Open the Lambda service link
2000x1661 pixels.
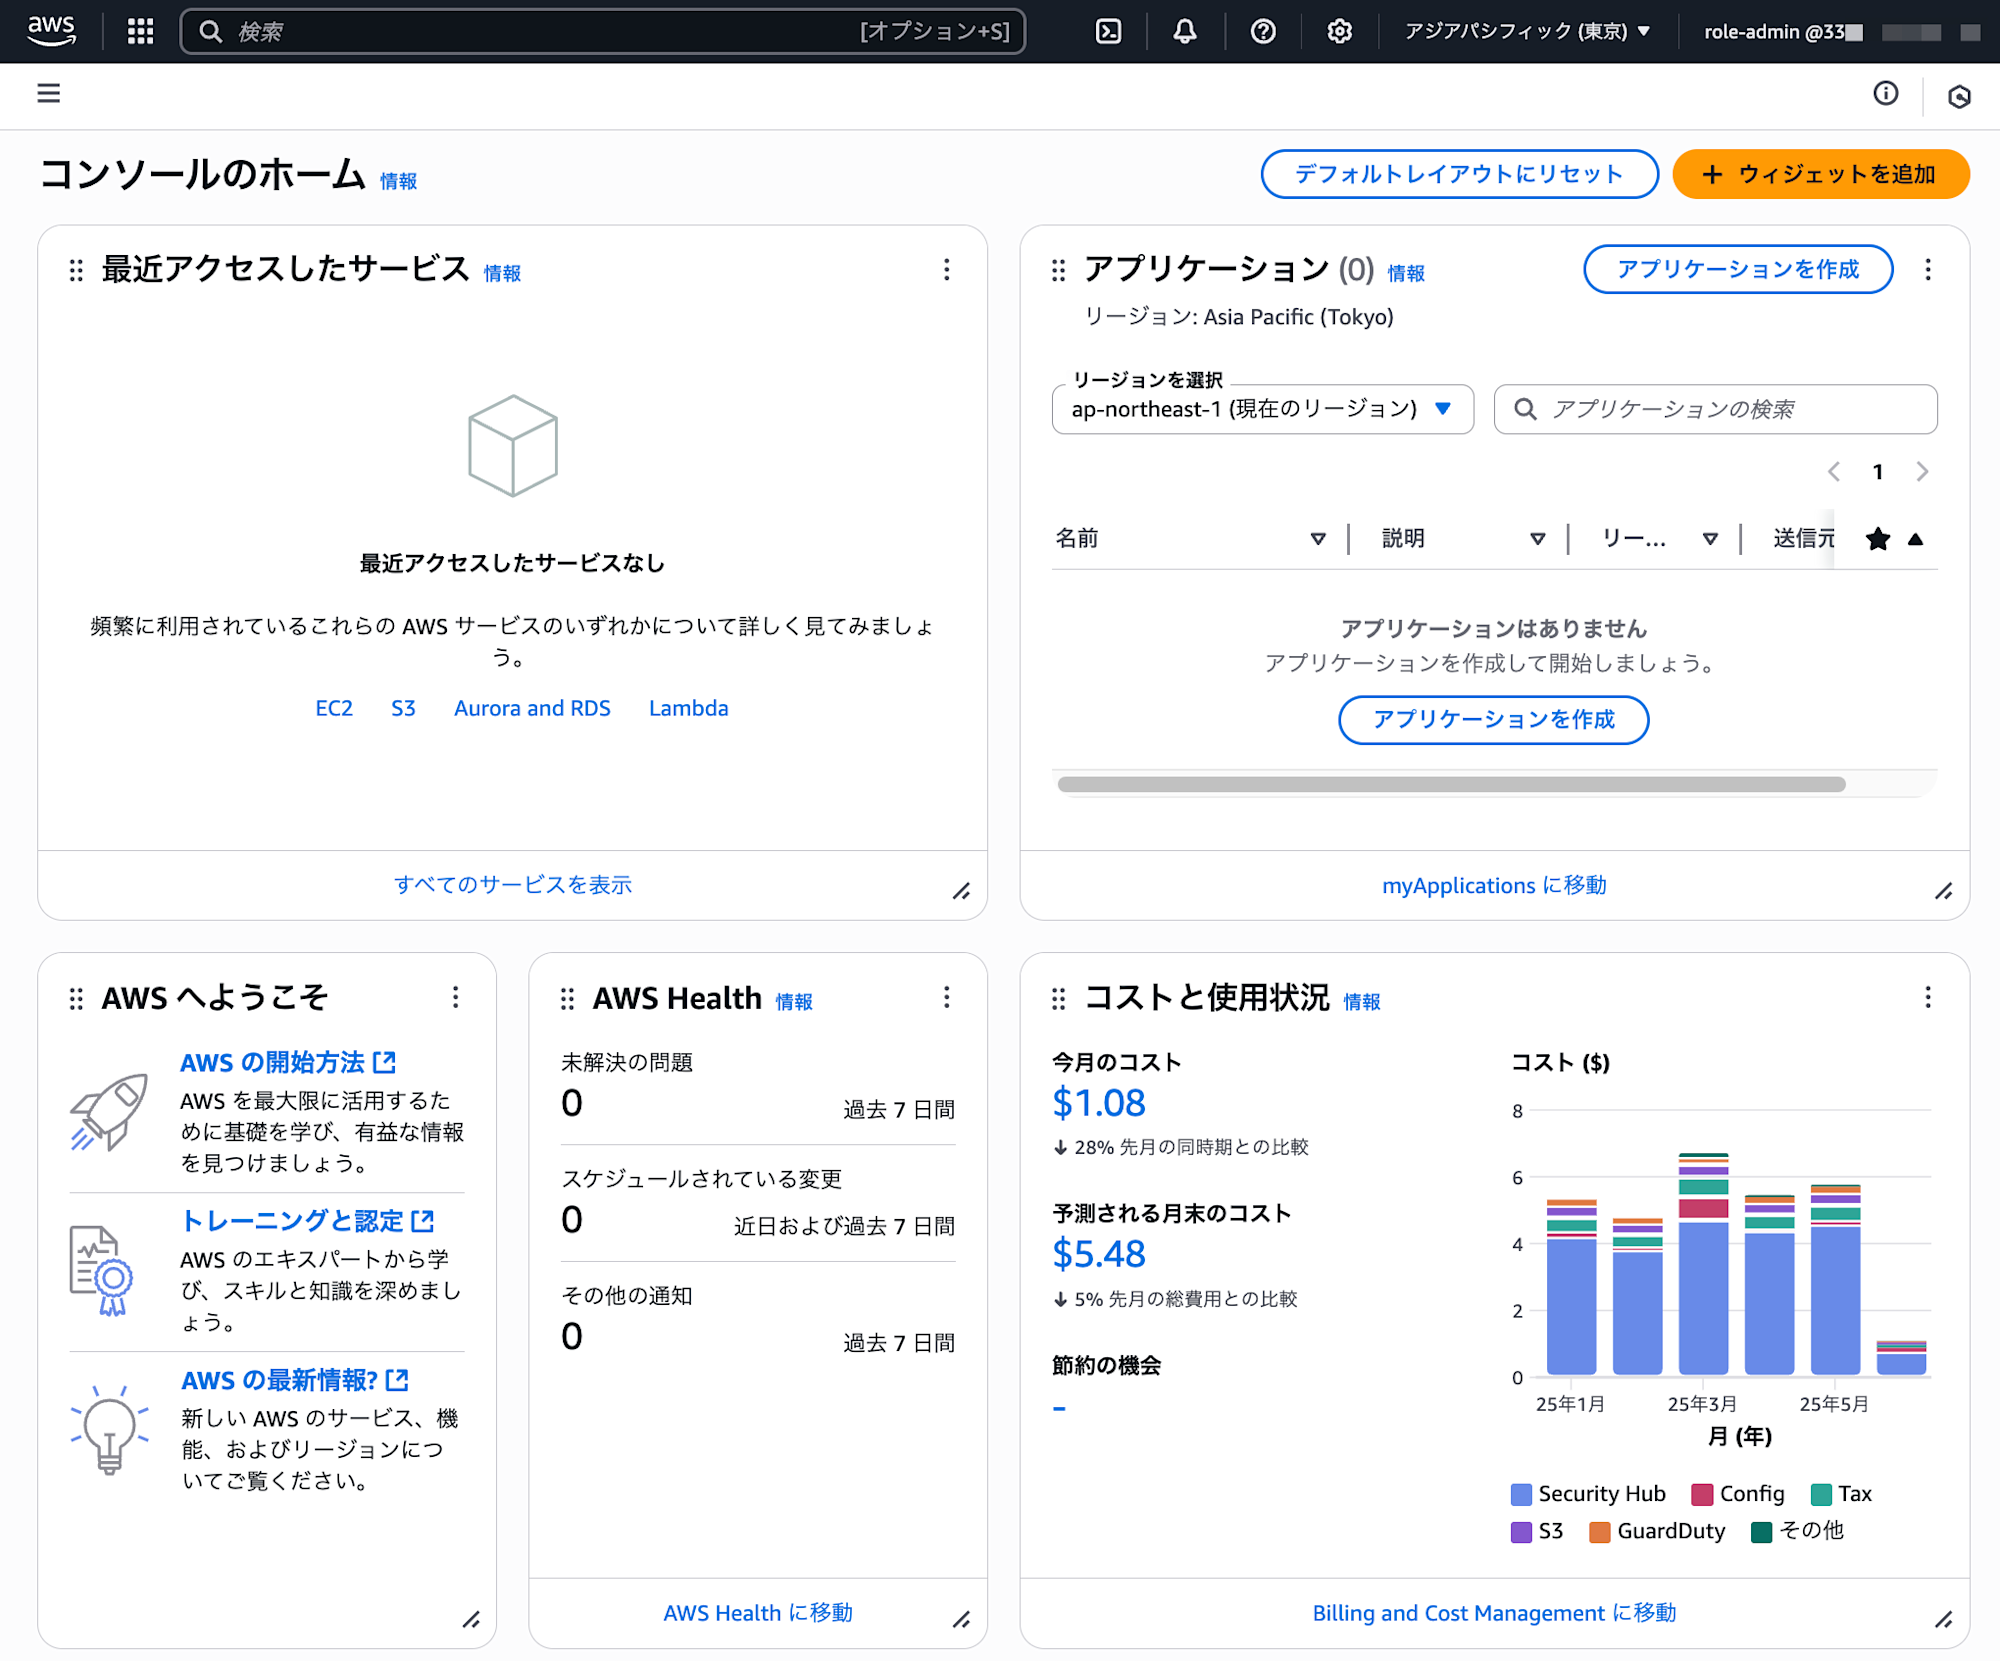coord(688,708)
